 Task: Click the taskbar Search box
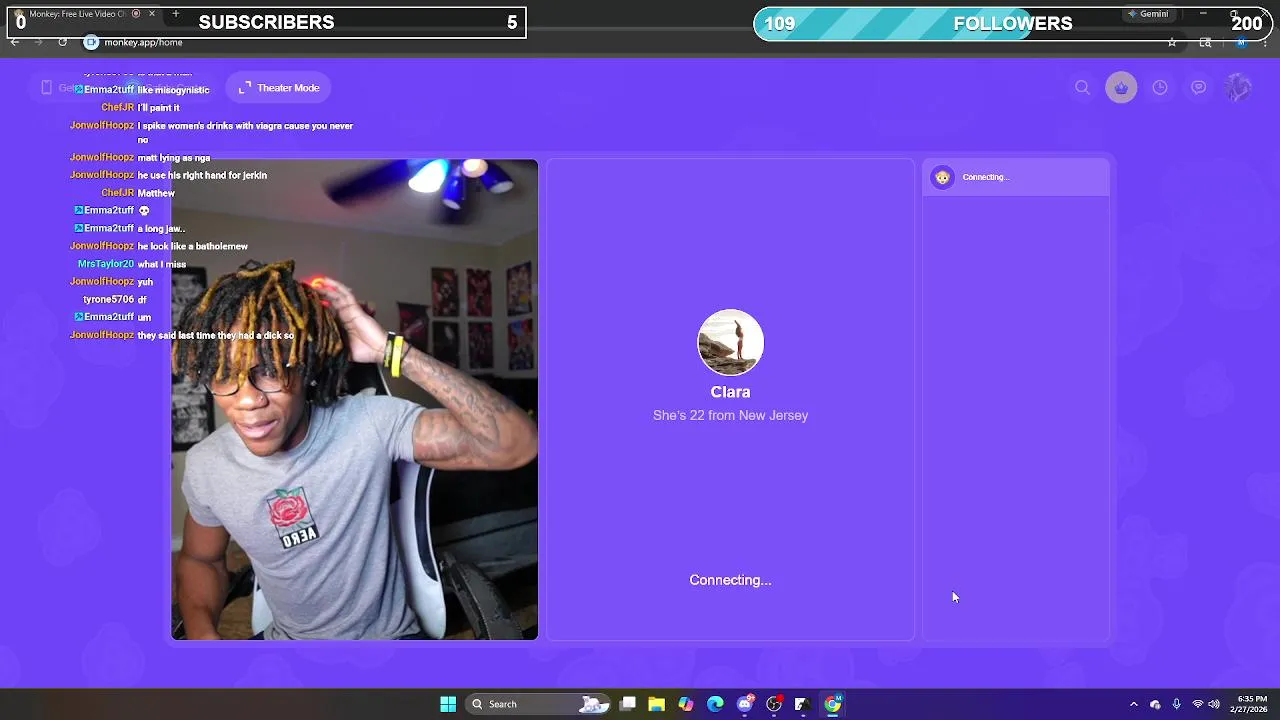[539, 704]
